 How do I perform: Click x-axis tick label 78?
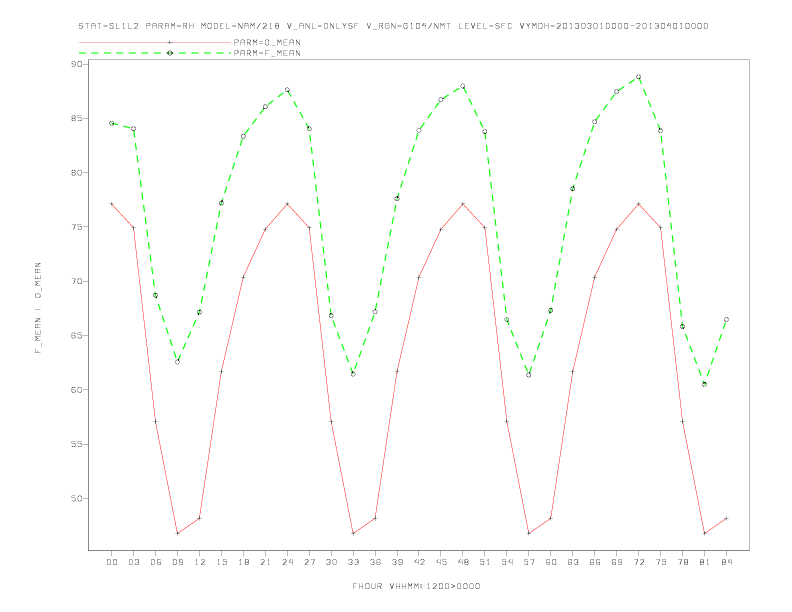(682, 562)
